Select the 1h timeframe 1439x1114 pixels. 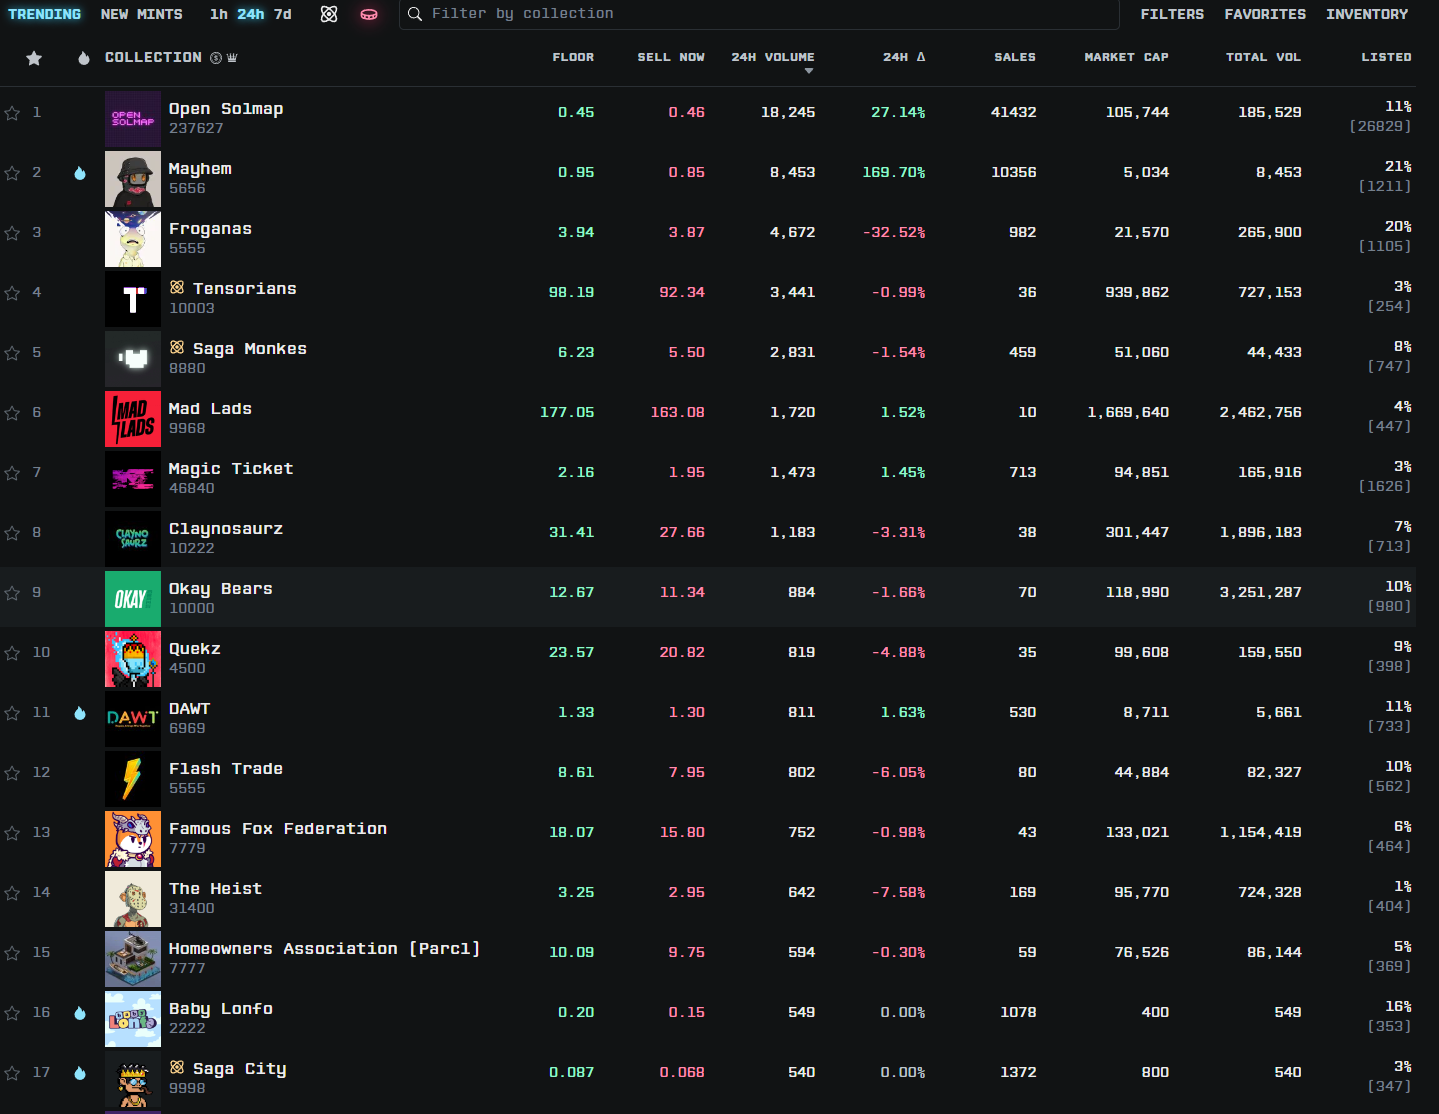click(x=219, y=14)
